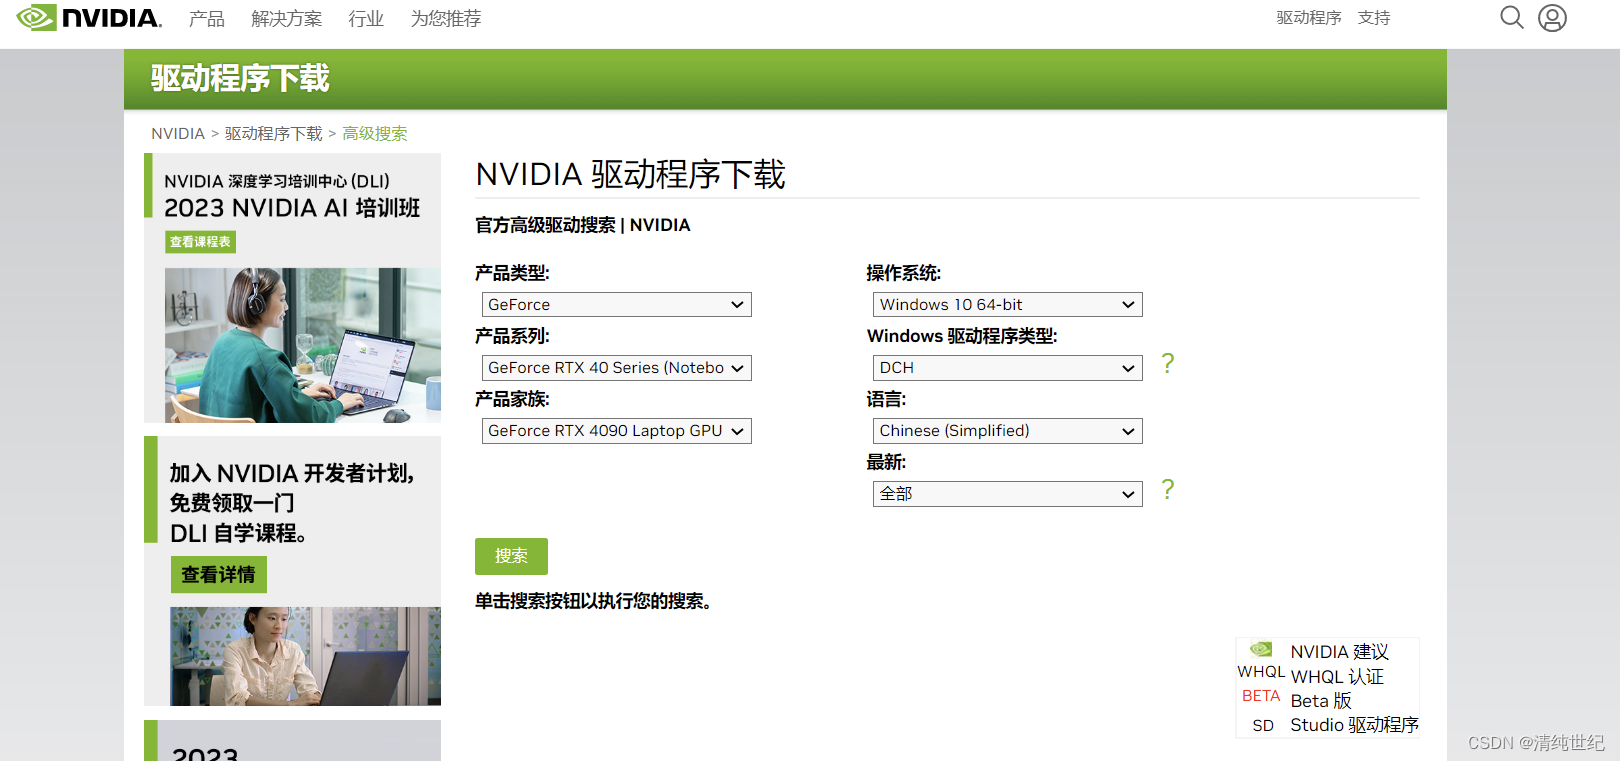The height and width of the screenshot is (761, 1620).
Task: Expand the 产品系列 RTX 40 Series dropdown
Action: point(617,368)
